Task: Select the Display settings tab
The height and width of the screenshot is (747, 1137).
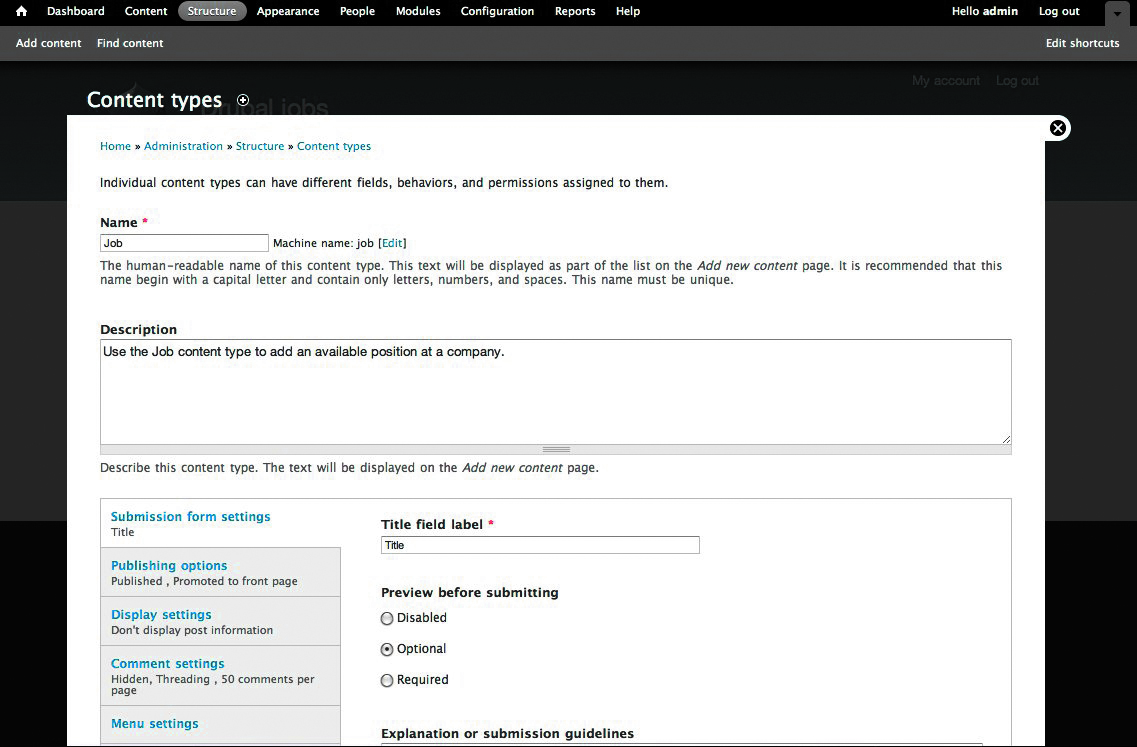Action: point(220,622)
